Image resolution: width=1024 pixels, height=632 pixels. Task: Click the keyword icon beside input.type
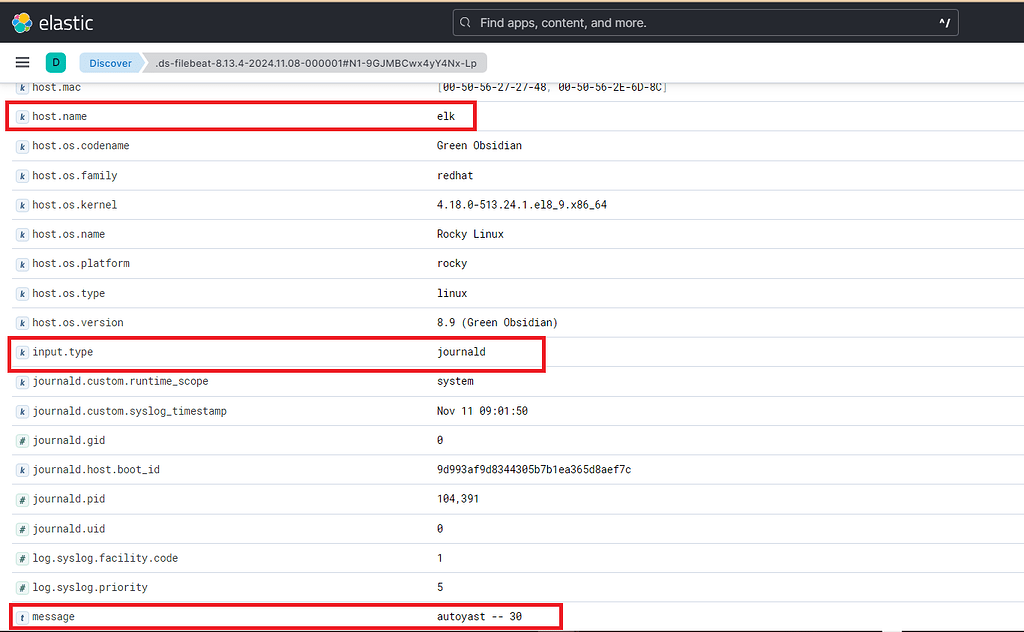pos(22,352)
